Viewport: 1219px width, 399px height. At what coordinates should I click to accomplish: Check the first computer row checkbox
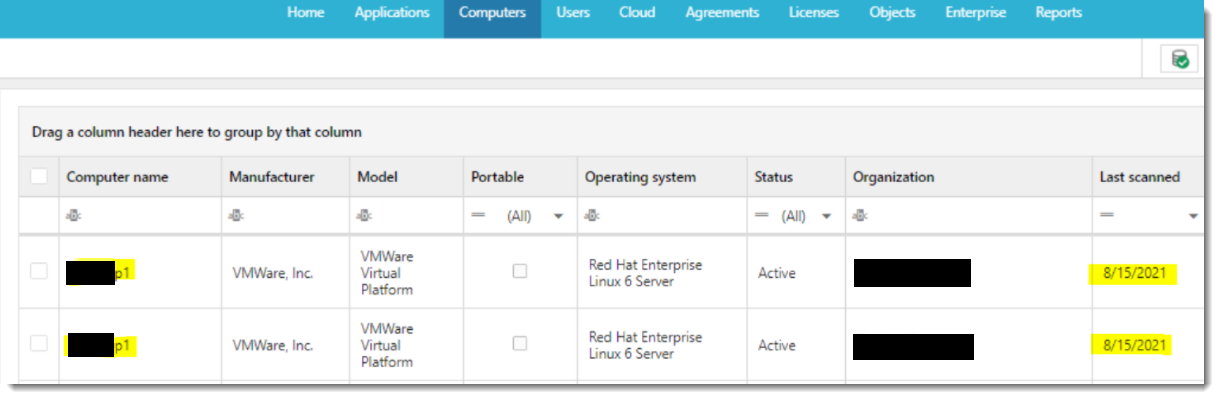(x=39, y=271)
